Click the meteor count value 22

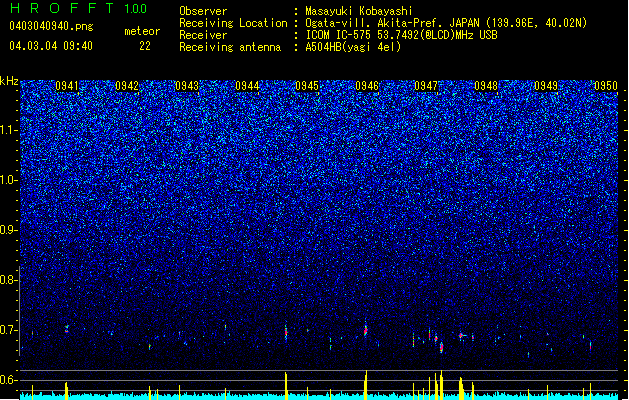point(145,46)
